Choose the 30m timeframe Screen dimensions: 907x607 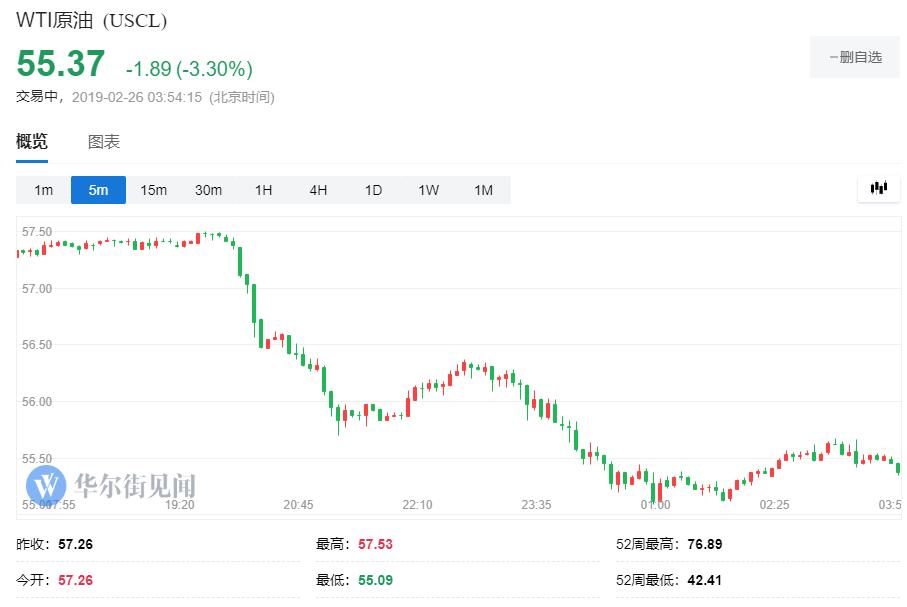point(208,190)
